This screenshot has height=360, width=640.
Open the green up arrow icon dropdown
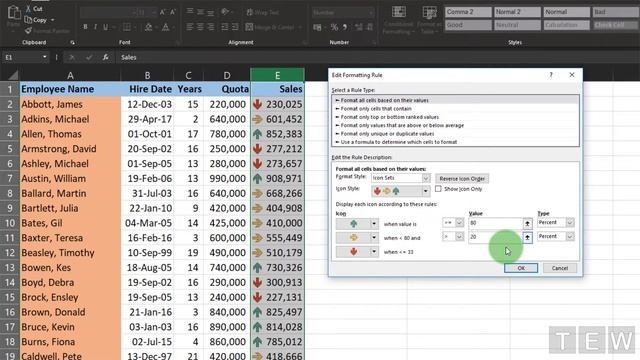pyautogui.click(x=373, y=224)
